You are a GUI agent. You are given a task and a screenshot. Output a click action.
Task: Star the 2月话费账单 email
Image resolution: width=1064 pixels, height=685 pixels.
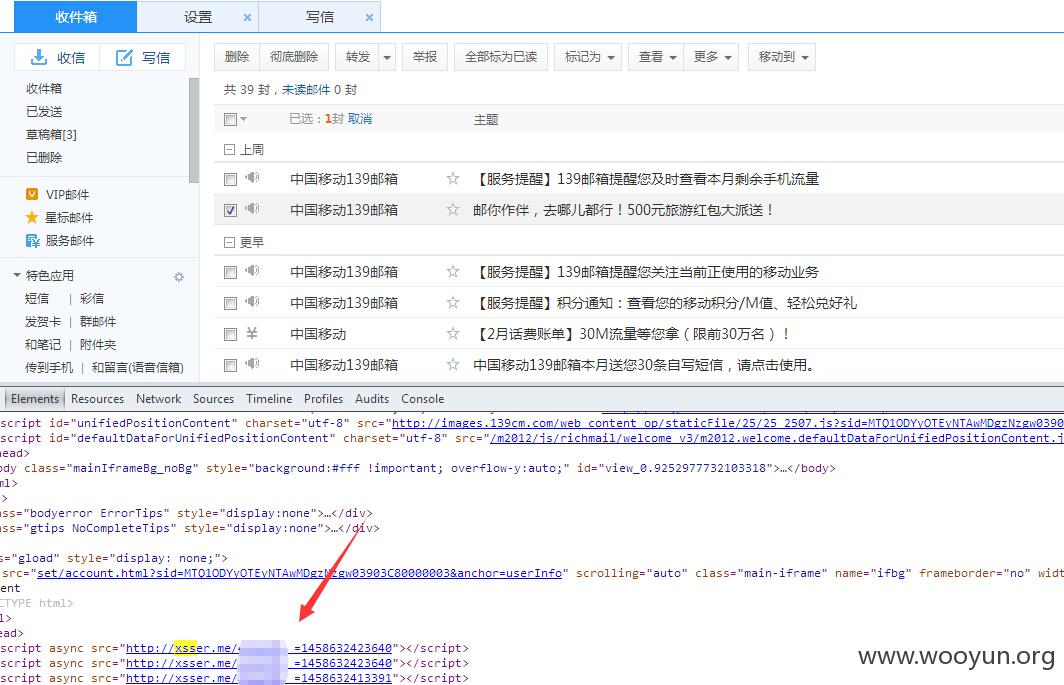coord(453,333)
